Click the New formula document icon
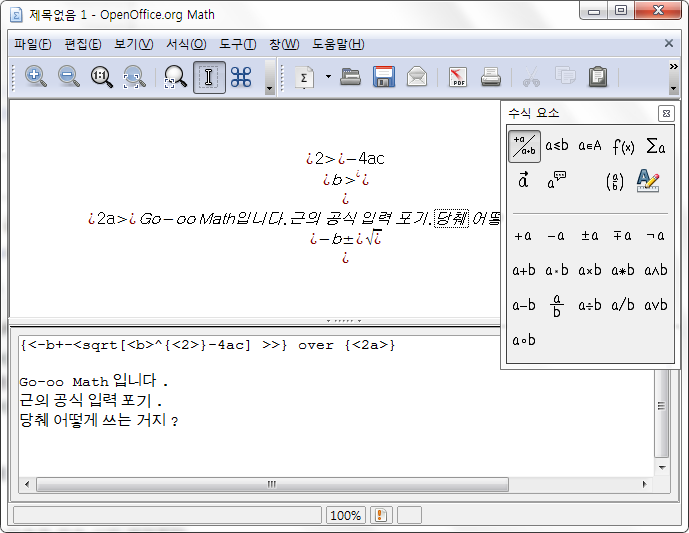The image size is (689, 533). click(304, 77)
